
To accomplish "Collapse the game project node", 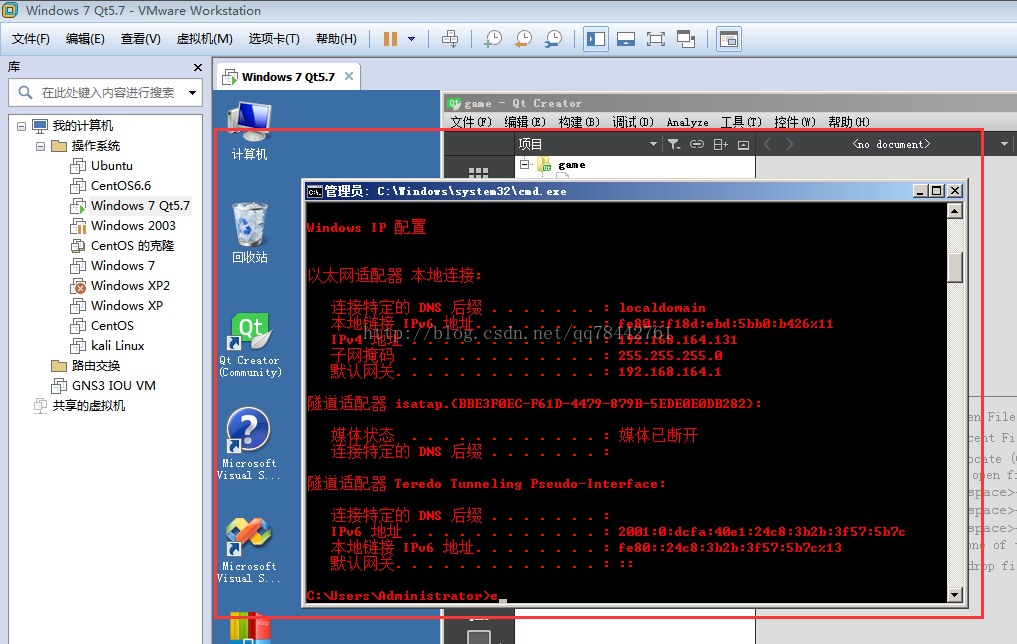I will [524, 164].
